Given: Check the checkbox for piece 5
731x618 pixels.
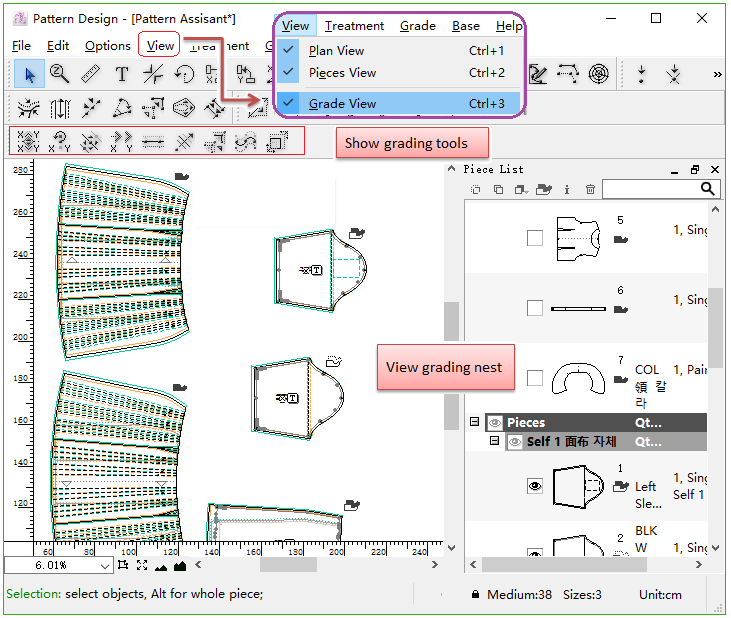Looking at the screenshot, I should pyautogui.click(x=535, y=237).
